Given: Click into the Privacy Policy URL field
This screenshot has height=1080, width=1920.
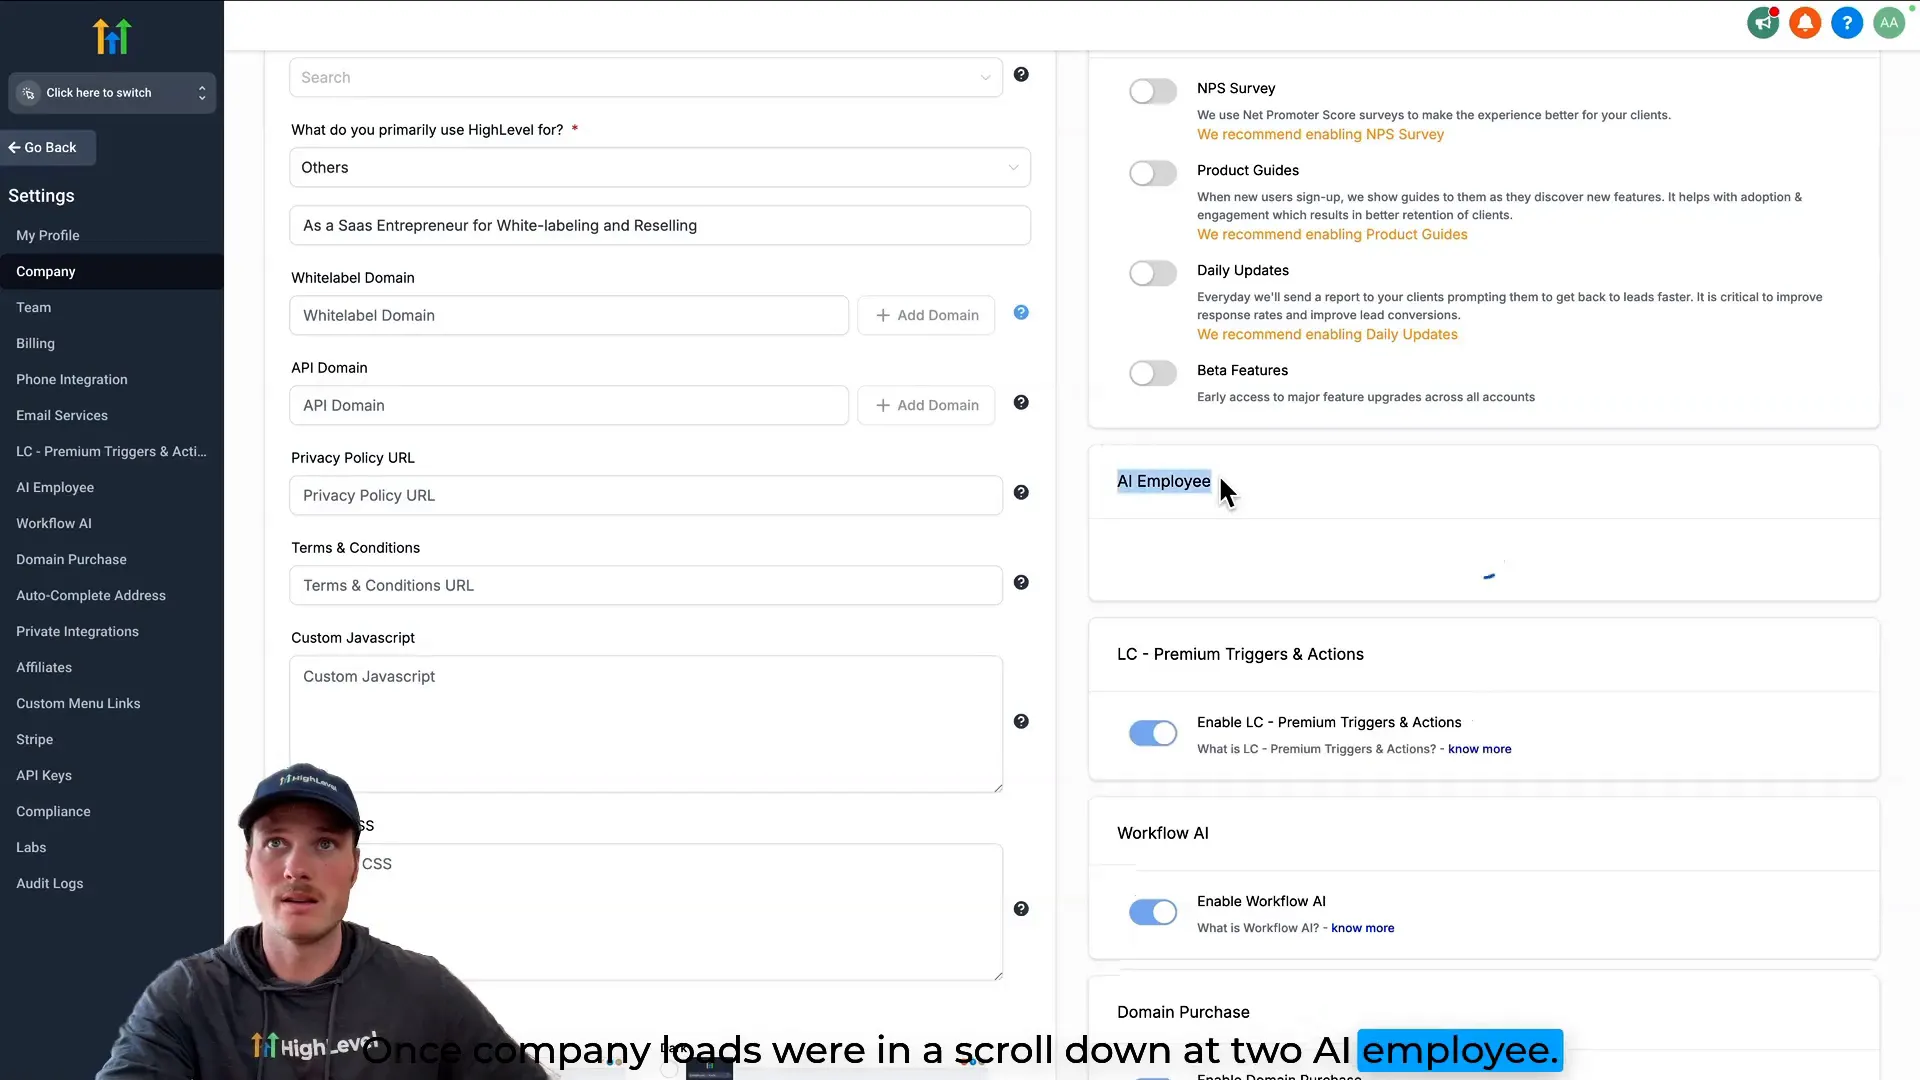Looking at the screenshot, I should coord(646,495).
